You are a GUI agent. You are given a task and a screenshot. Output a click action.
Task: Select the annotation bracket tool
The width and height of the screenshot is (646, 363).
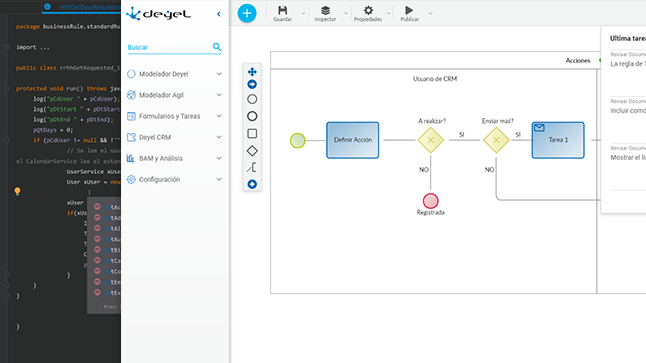click(x=252, y=167)
